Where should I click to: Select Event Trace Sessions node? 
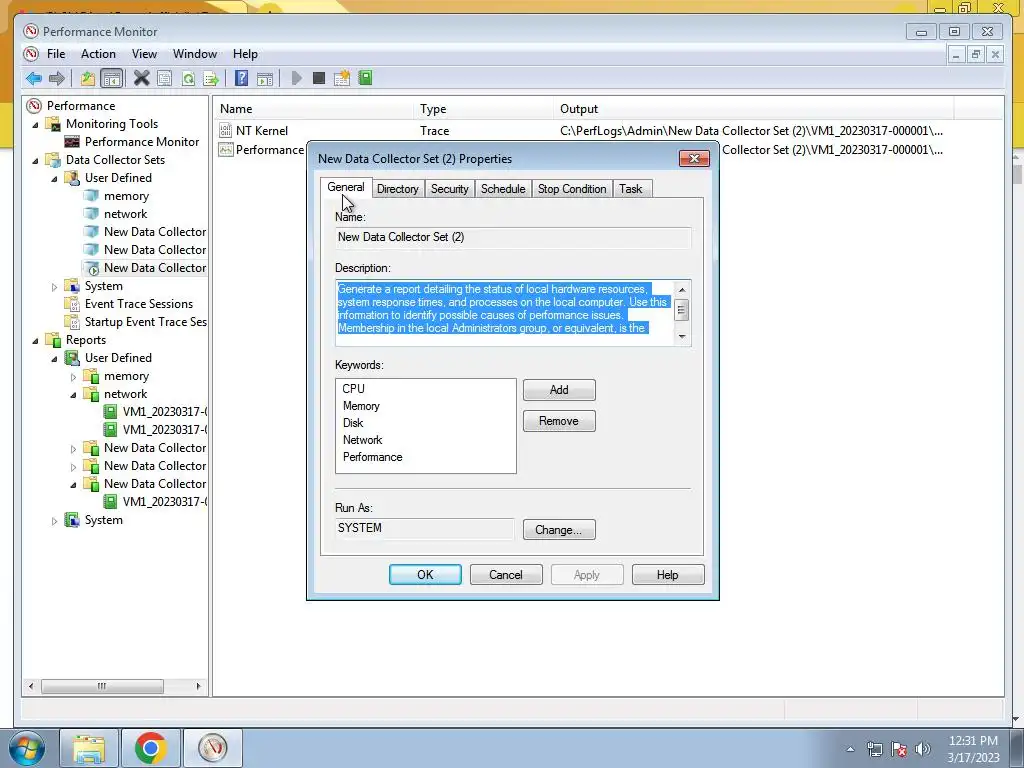138,304
